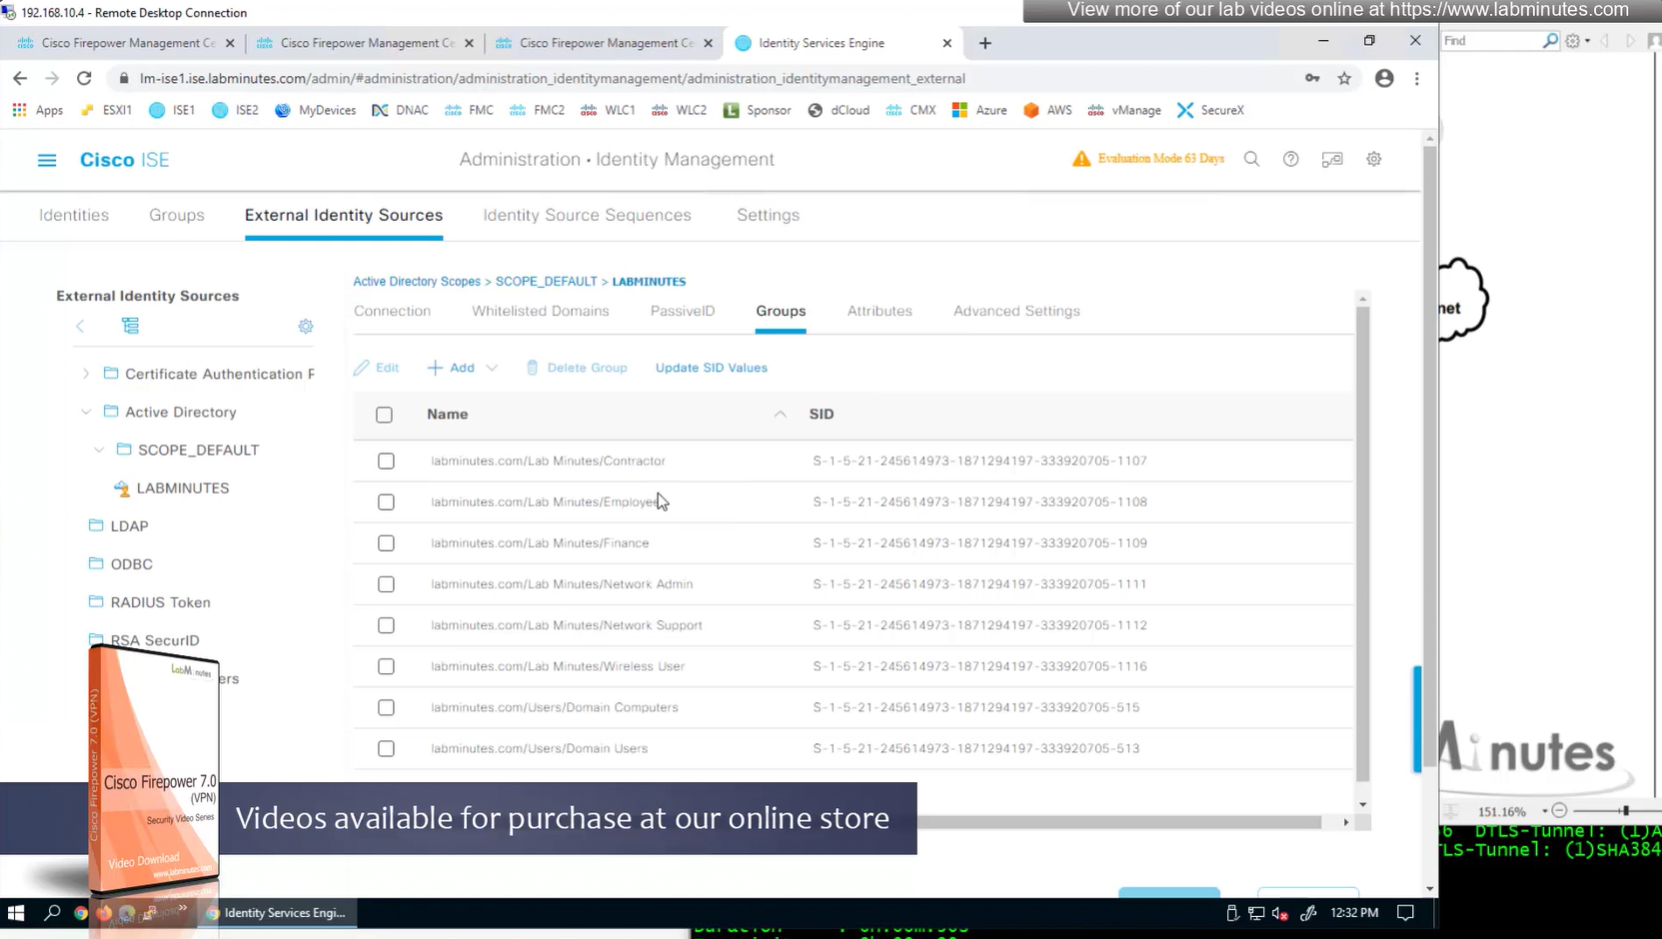The image size is (1662, 939).
Task: Open the Cisco ISE hamburger menu
Action: click(47, 160)
